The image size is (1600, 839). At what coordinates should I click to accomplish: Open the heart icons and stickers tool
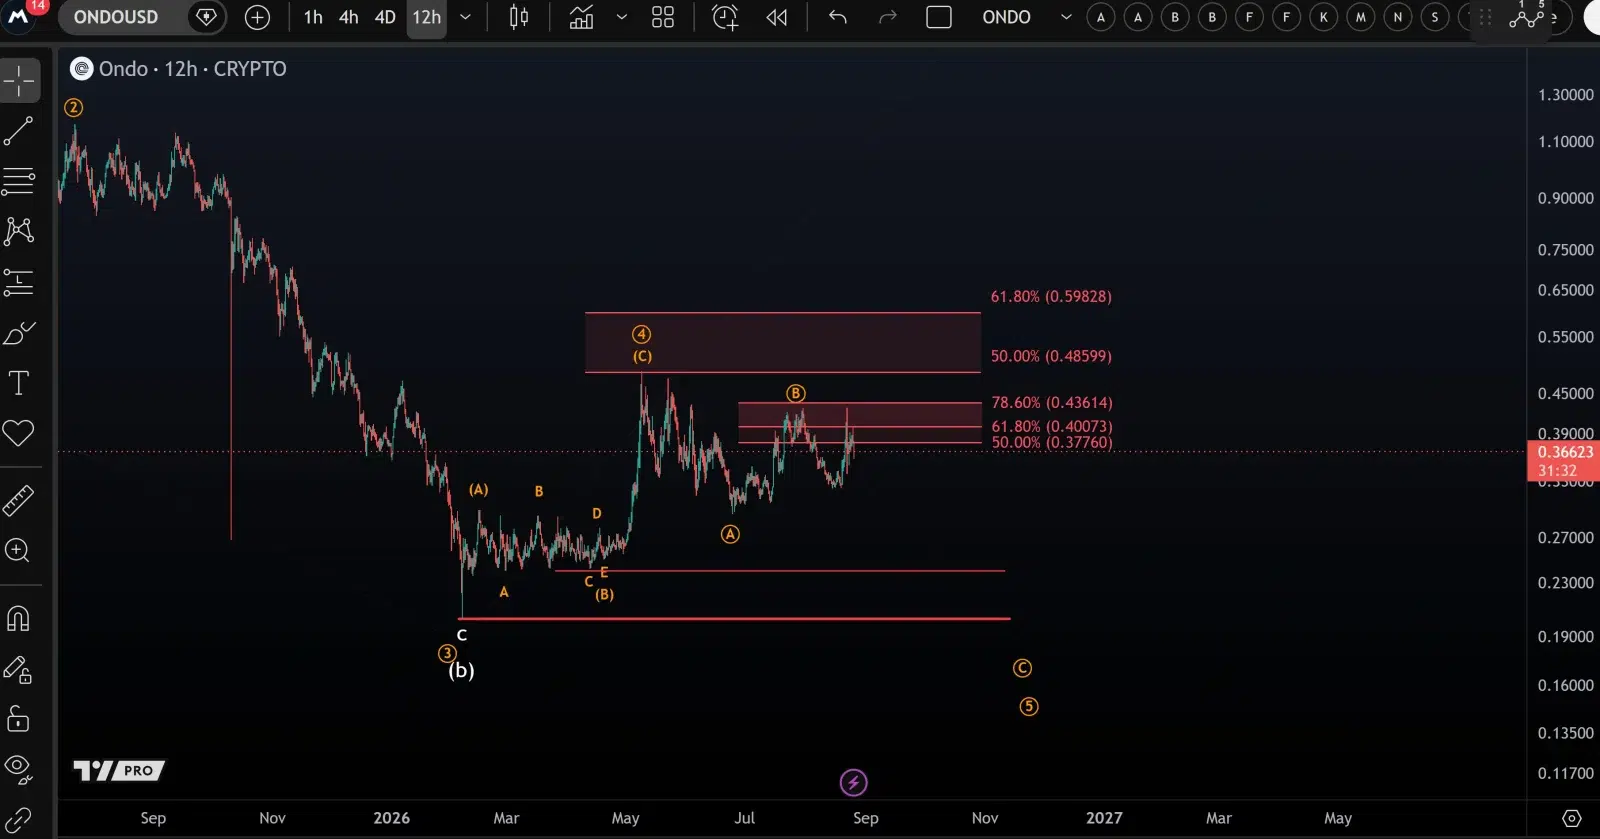pyautogui.click(x=19, y=433)
